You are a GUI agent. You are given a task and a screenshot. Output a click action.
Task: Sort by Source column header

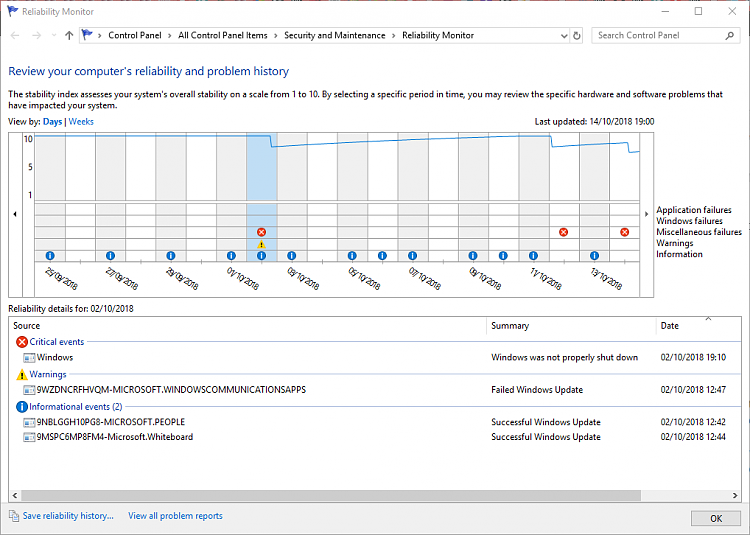[x=248, y=326]
